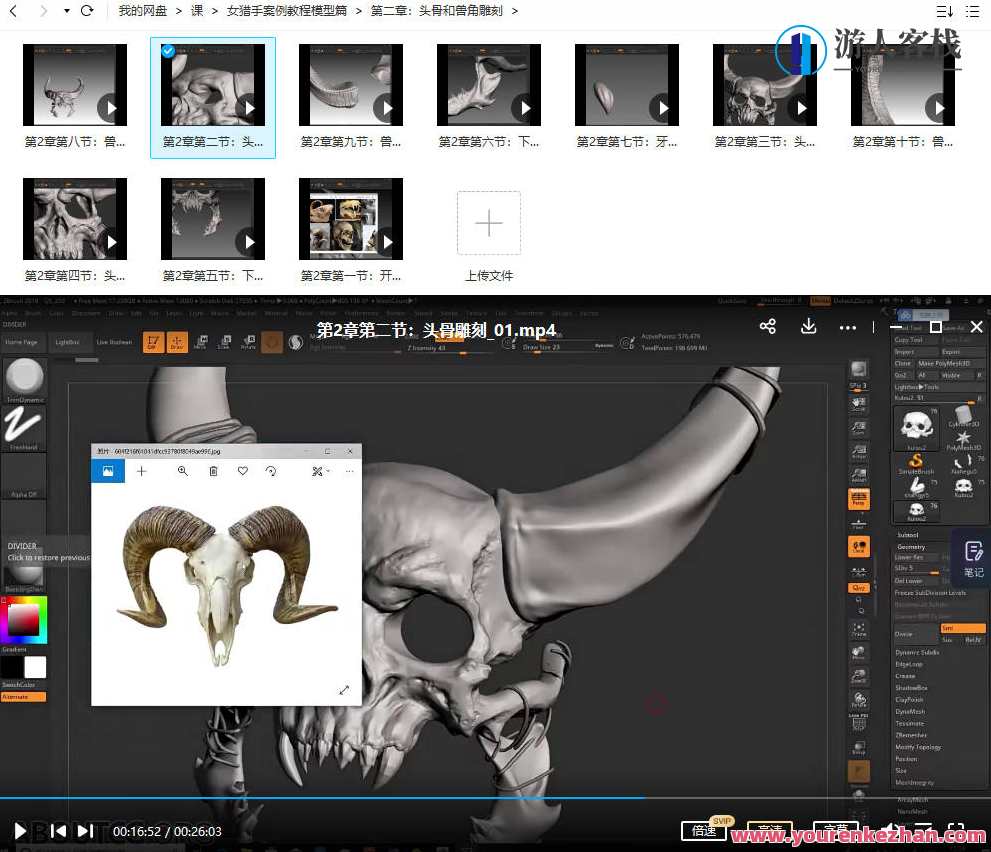Click the Divide button
Viewport: 991px width, 852px height.
[903, 634]
